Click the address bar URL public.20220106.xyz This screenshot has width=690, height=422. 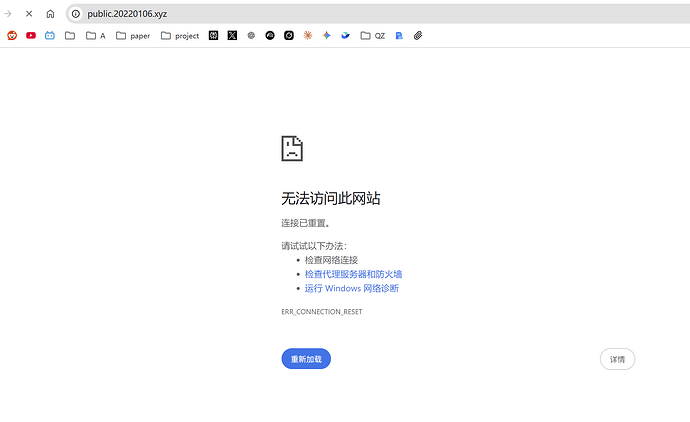click(x=127, y=14)
